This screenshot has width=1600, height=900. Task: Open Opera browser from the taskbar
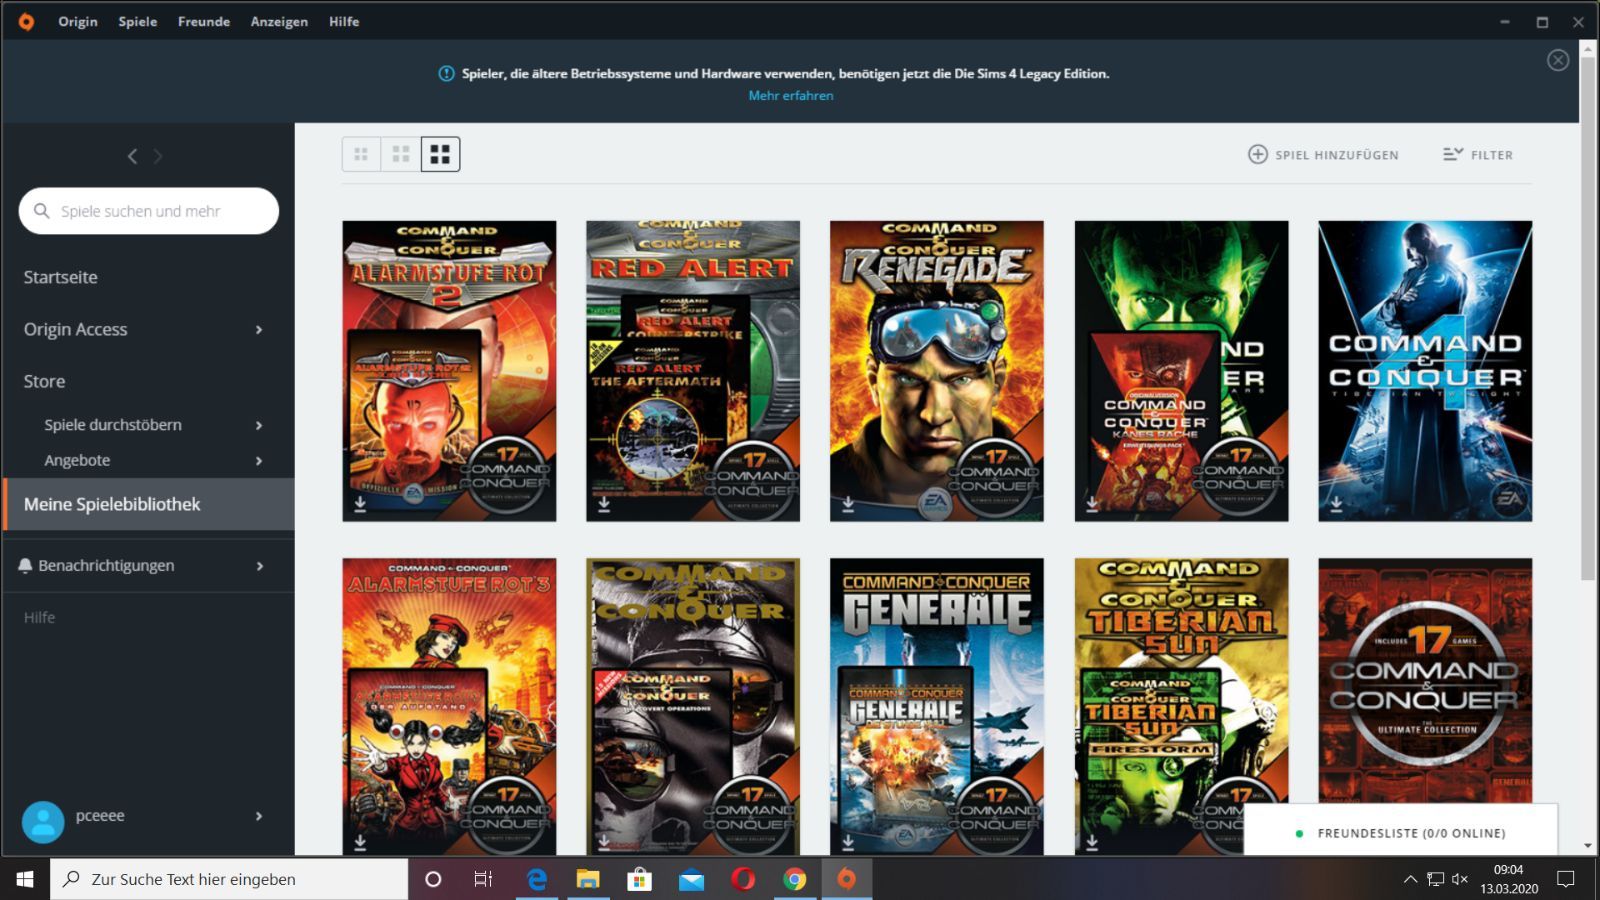point(743,879)
